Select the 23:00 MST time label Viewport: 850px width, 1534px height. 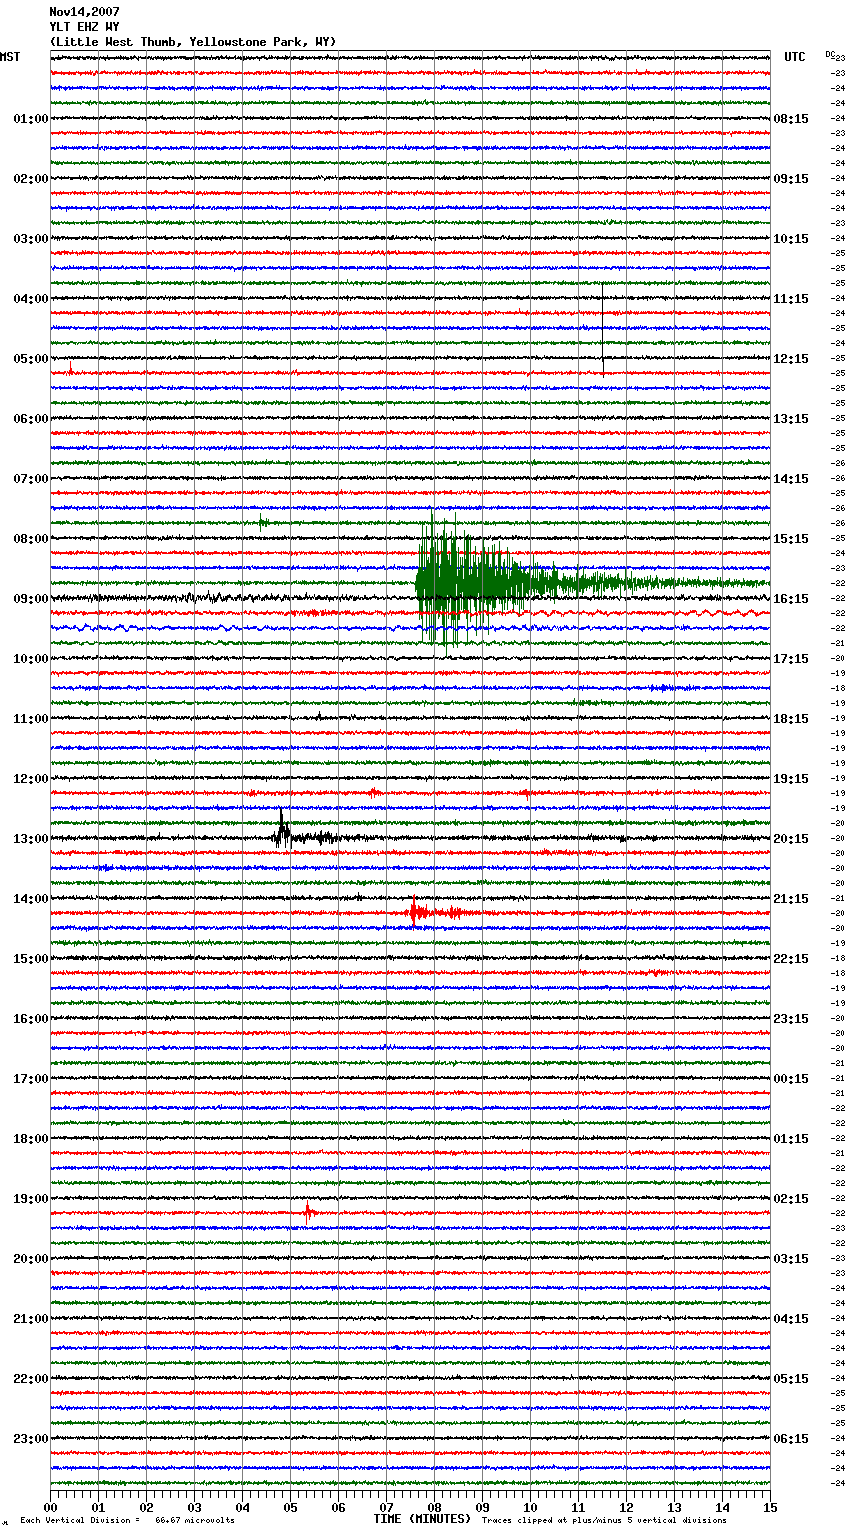(x=31, y=1439)
